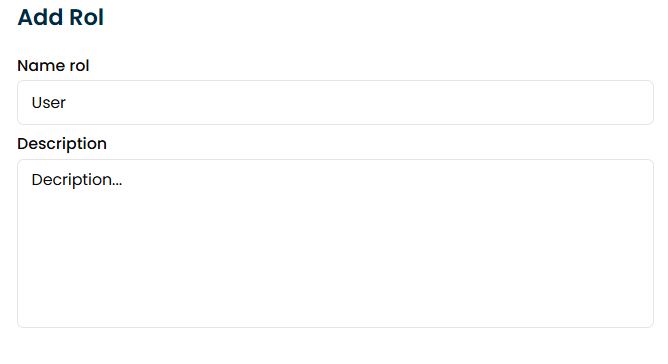Focus the Description text area
This screenshot has height=364, width=668.
335,243
